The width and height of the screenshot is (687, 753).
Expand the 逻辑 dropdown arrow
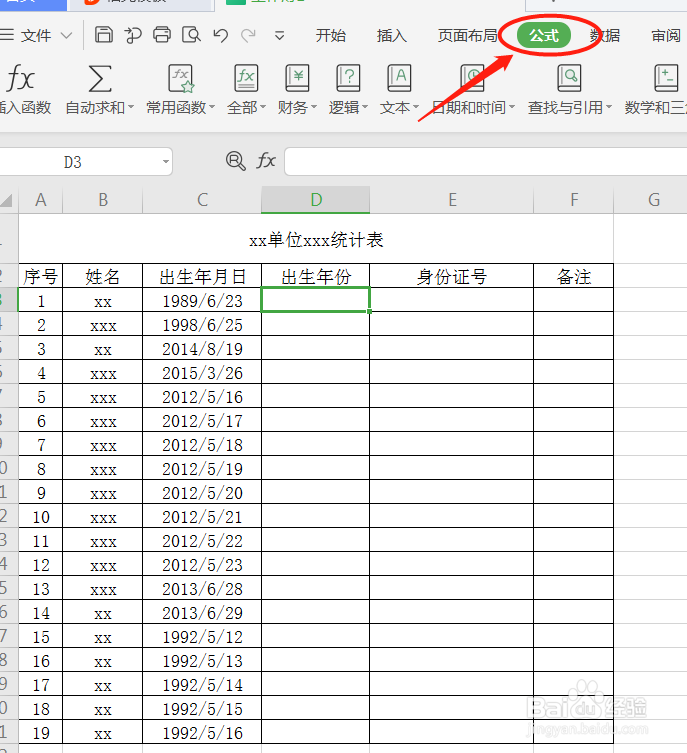365,107
